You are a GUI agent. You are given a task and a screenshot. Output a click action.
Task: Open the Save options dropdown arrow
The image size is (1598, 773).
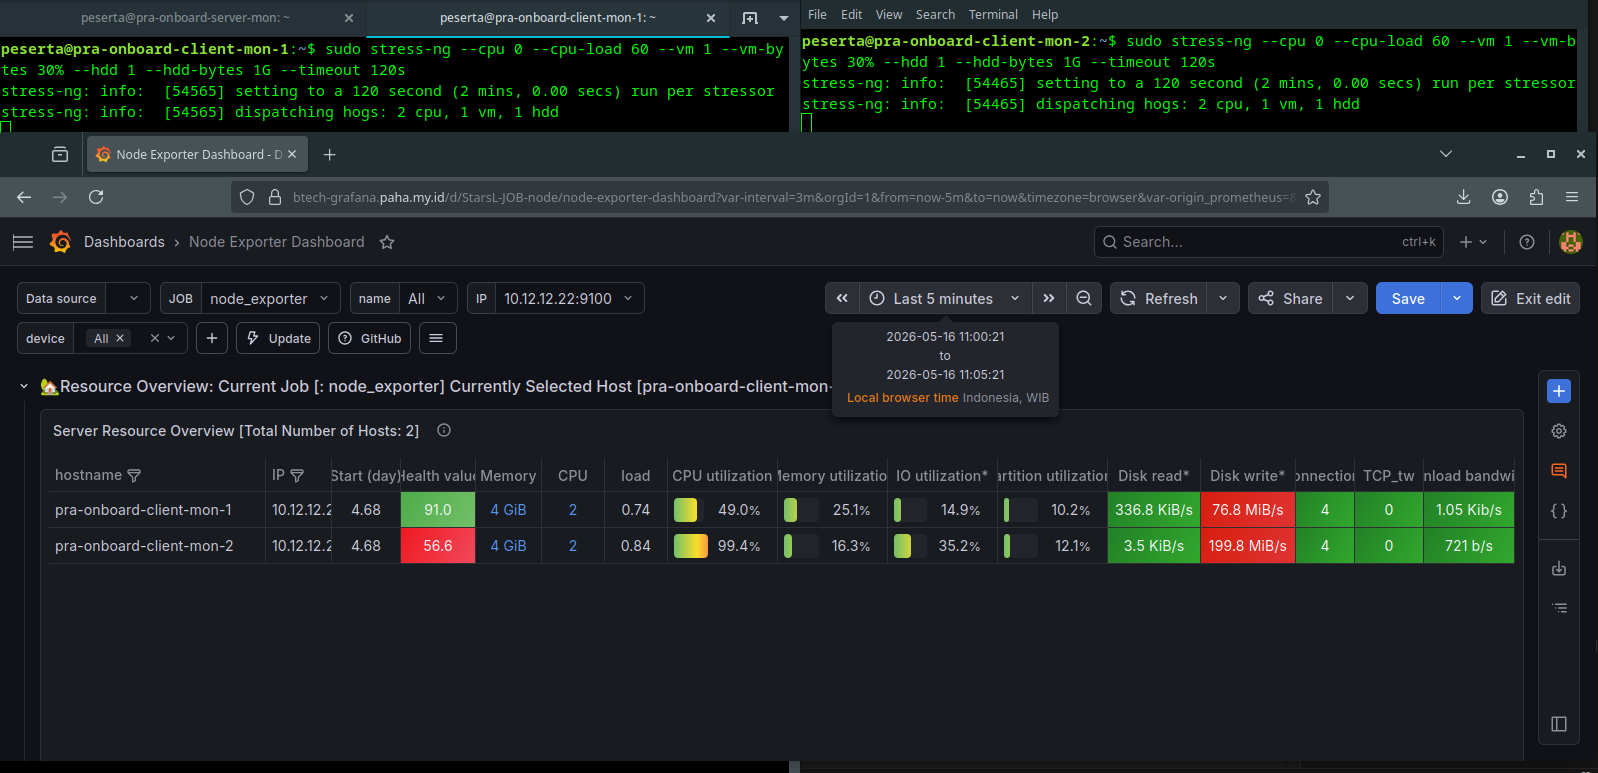(1456, 298)
